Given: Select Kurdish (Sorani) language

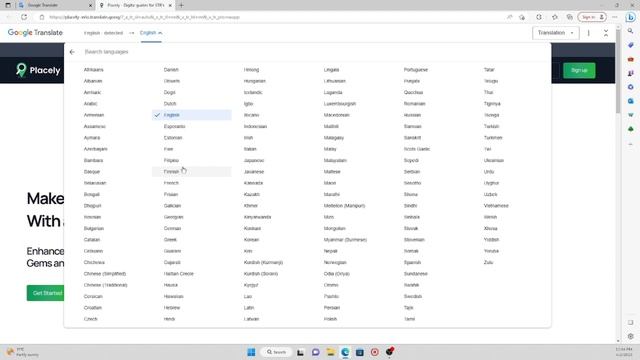Looking at the screenshot, I should (x=261, y=274).
